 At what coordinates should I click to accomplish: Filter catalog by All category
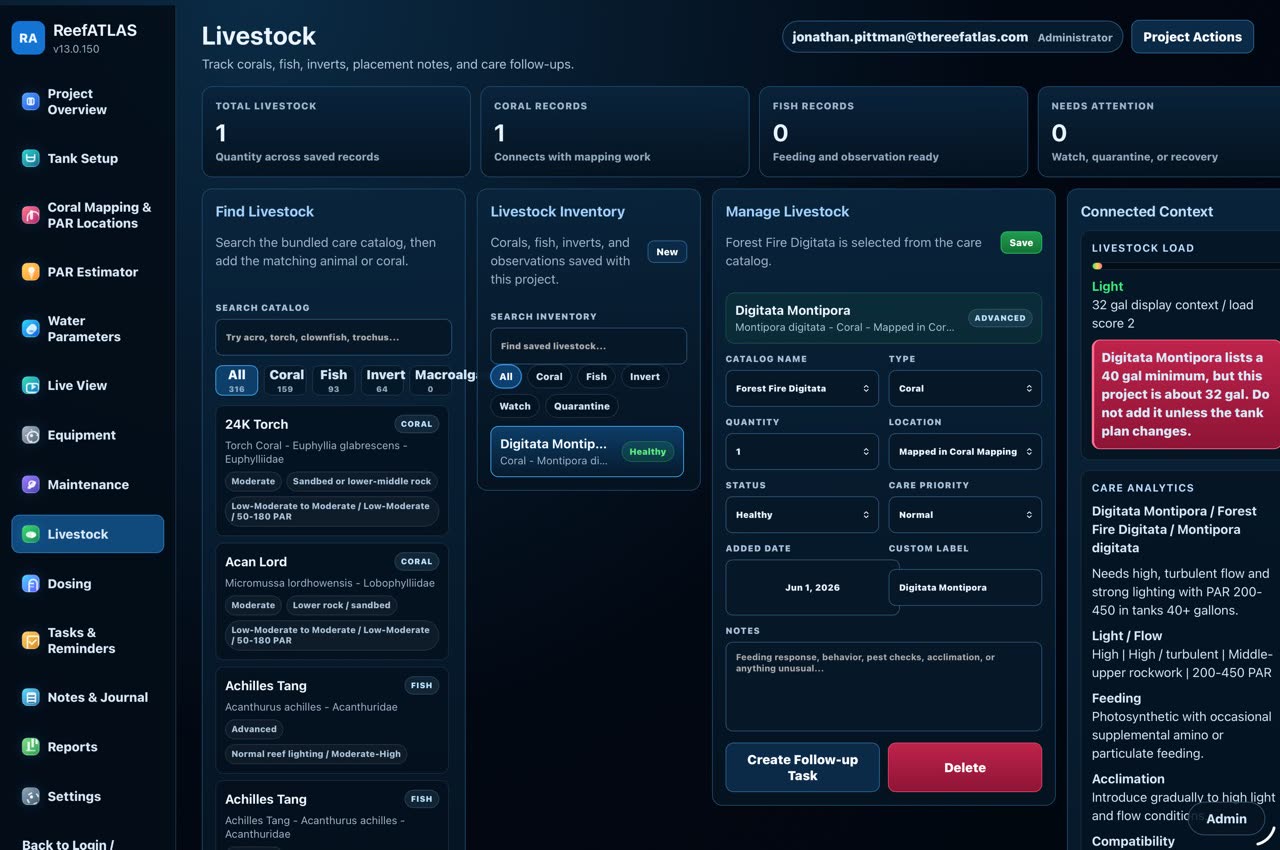[237, 380]
